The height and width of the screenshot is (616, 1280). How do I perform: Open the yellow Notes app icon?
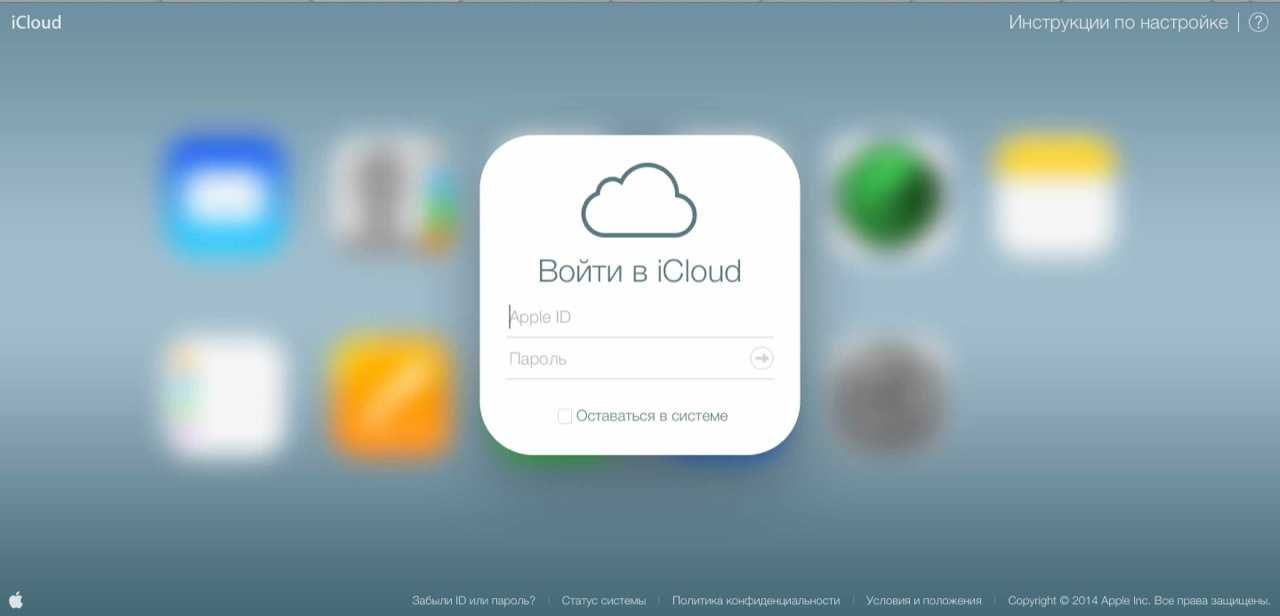coord(1054,196)
